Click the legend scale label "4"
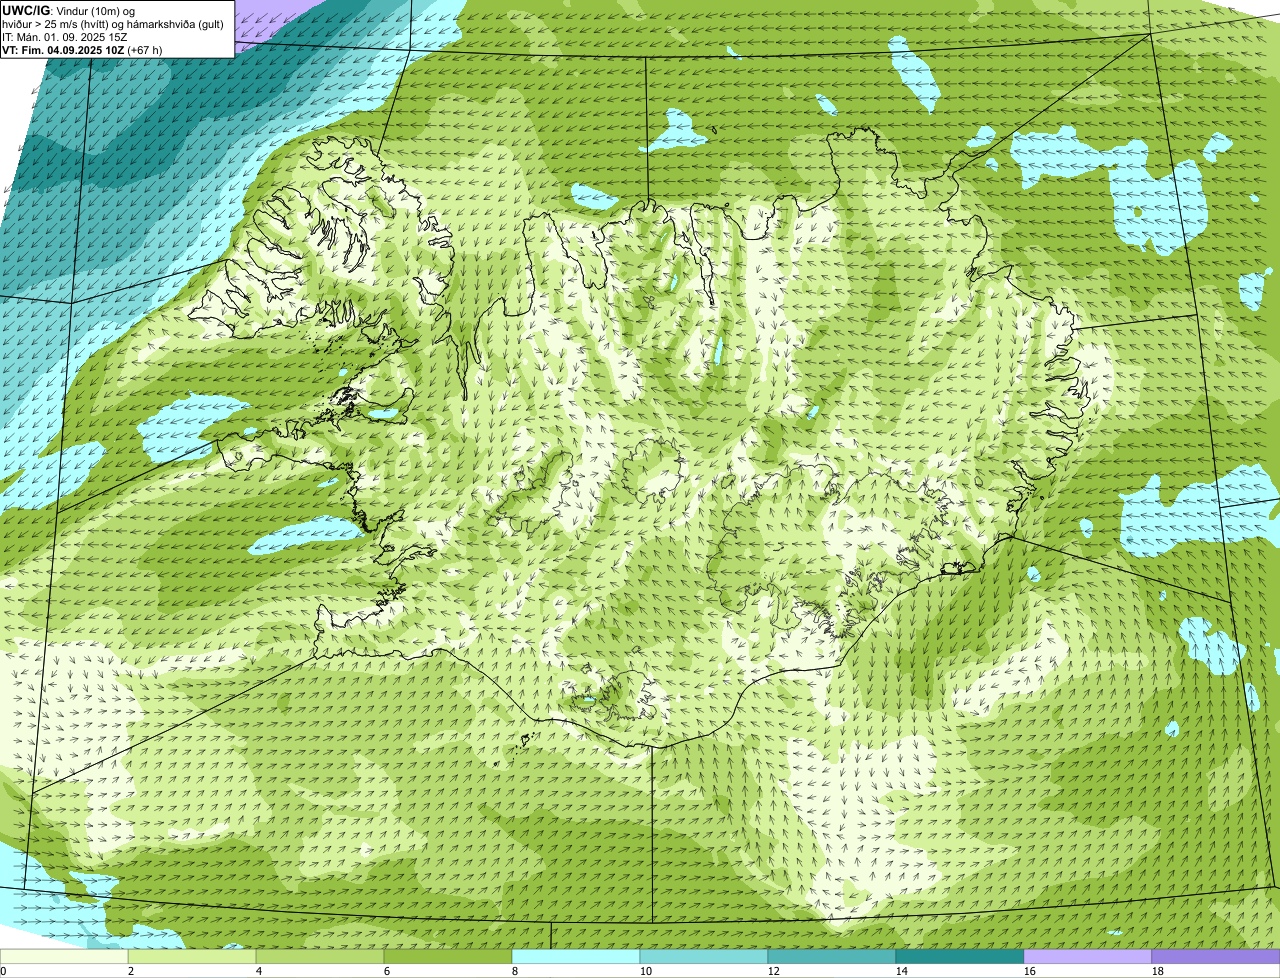Screen dimensions: 1280x978 click(x=259, y=971)
